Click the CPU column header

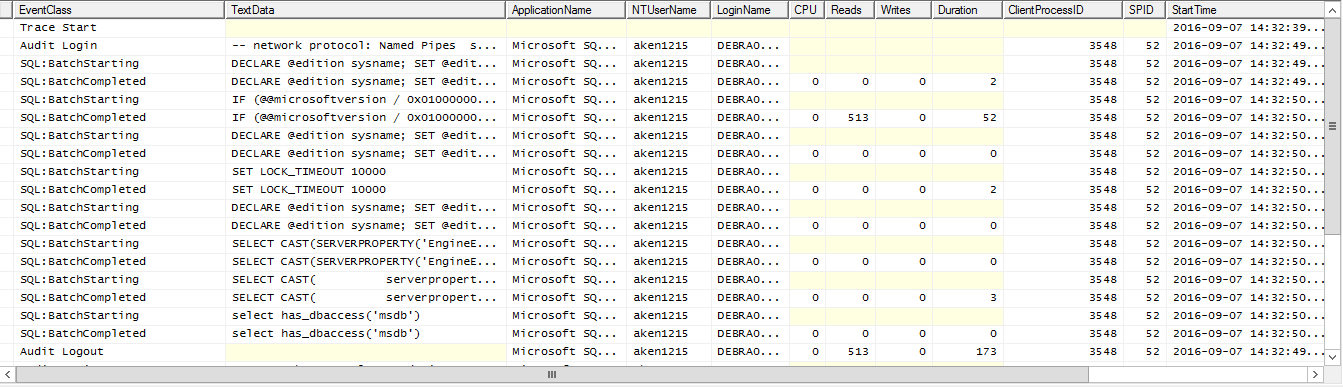pos(806,9)
